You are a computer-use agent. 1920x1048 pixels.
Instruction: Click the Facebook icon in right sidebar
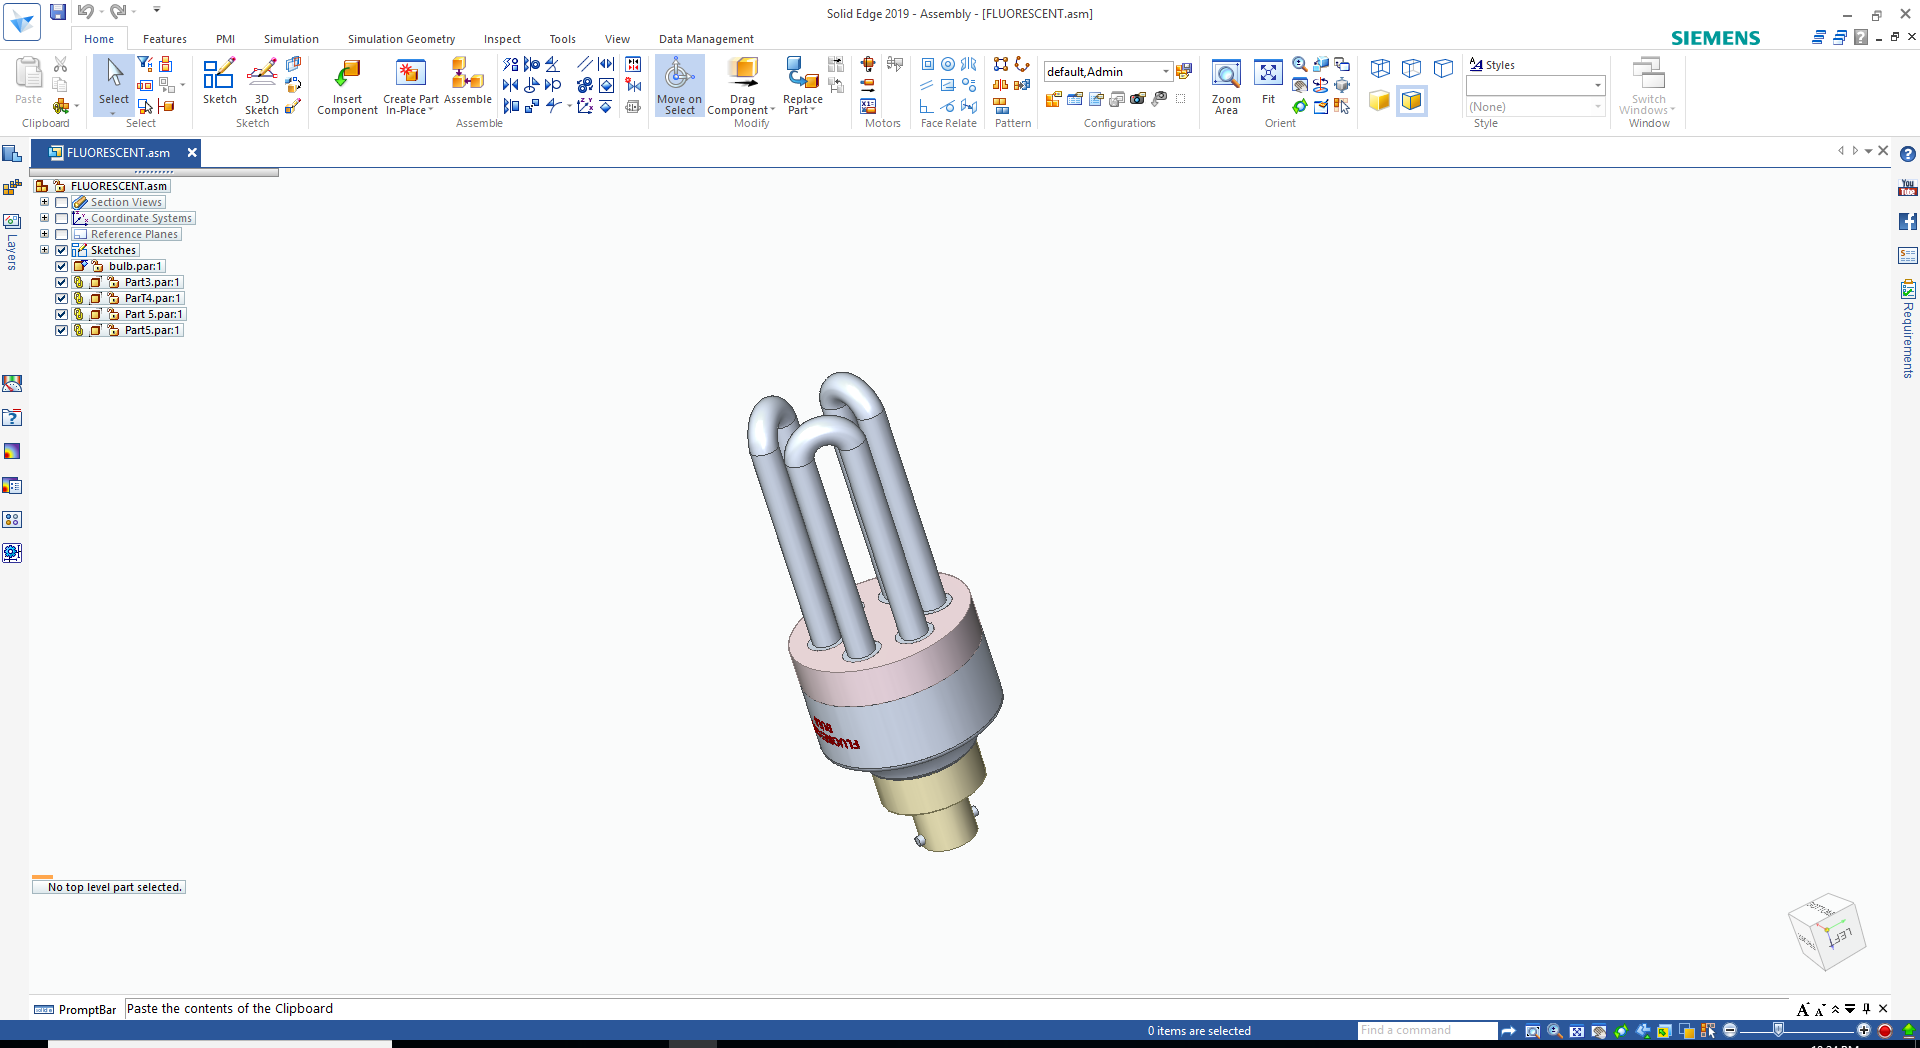click(x=1907, y=222)
